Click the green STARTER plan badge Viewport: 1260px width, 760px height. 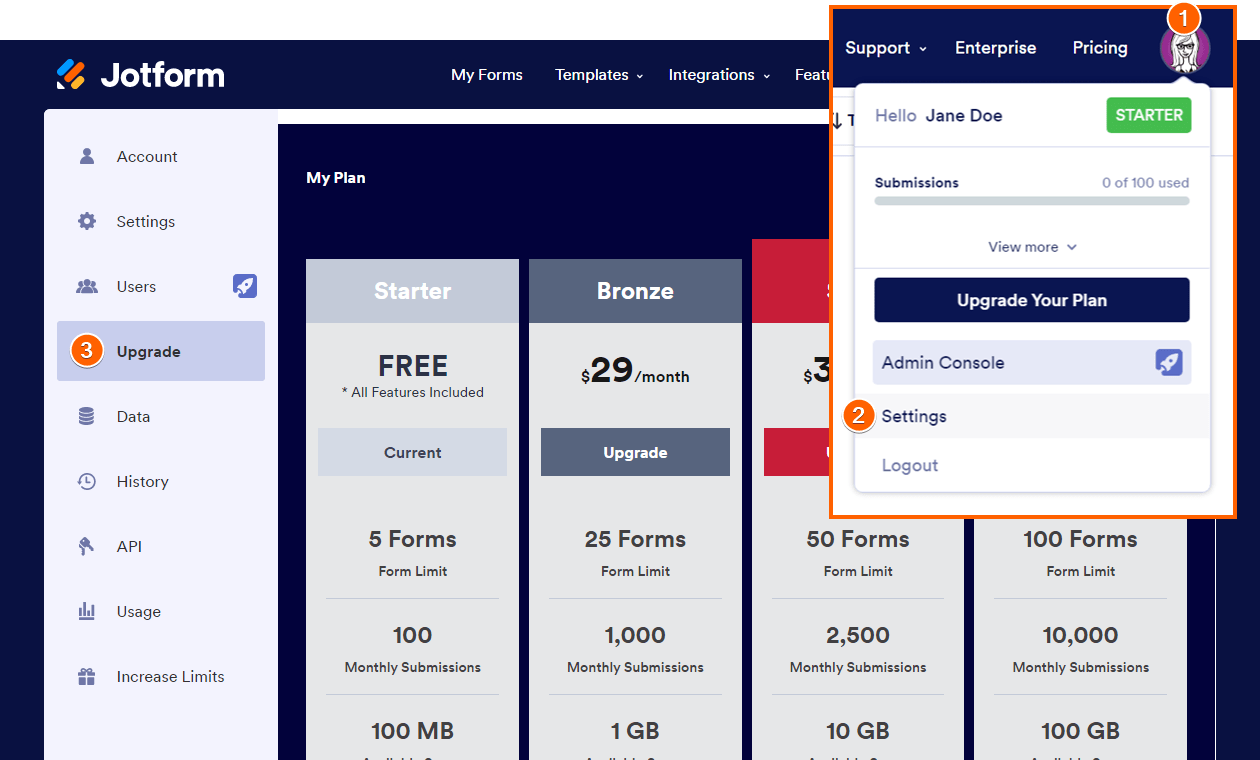tap(1149, 115)
